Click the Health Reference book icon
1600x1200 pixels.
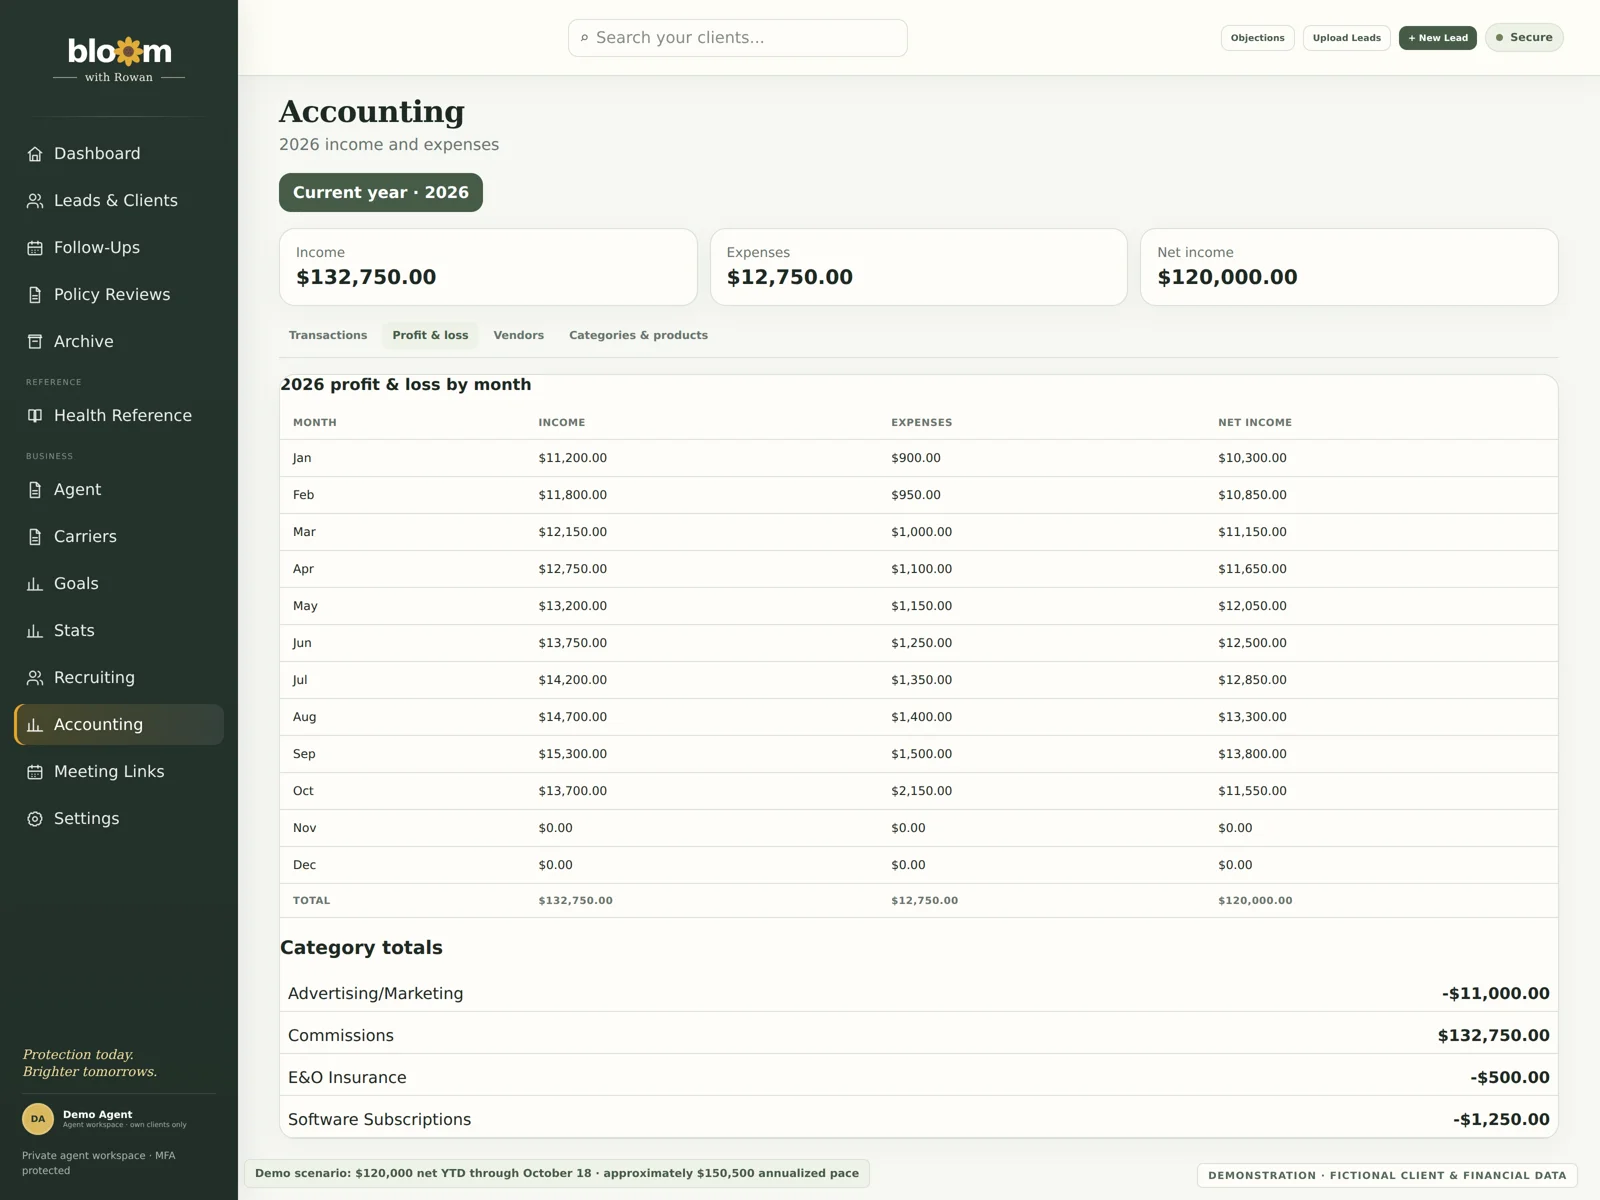click(35, 416)
